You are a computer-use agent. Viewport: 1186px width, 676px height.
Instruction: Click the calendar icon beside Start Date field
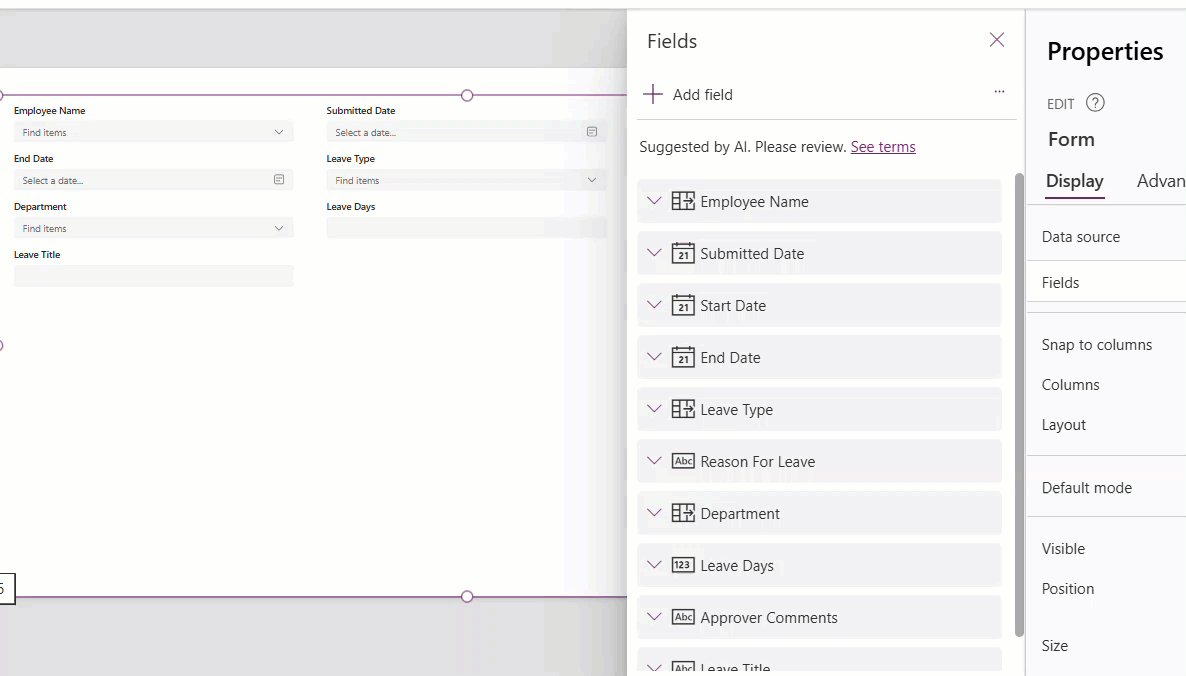683,305
